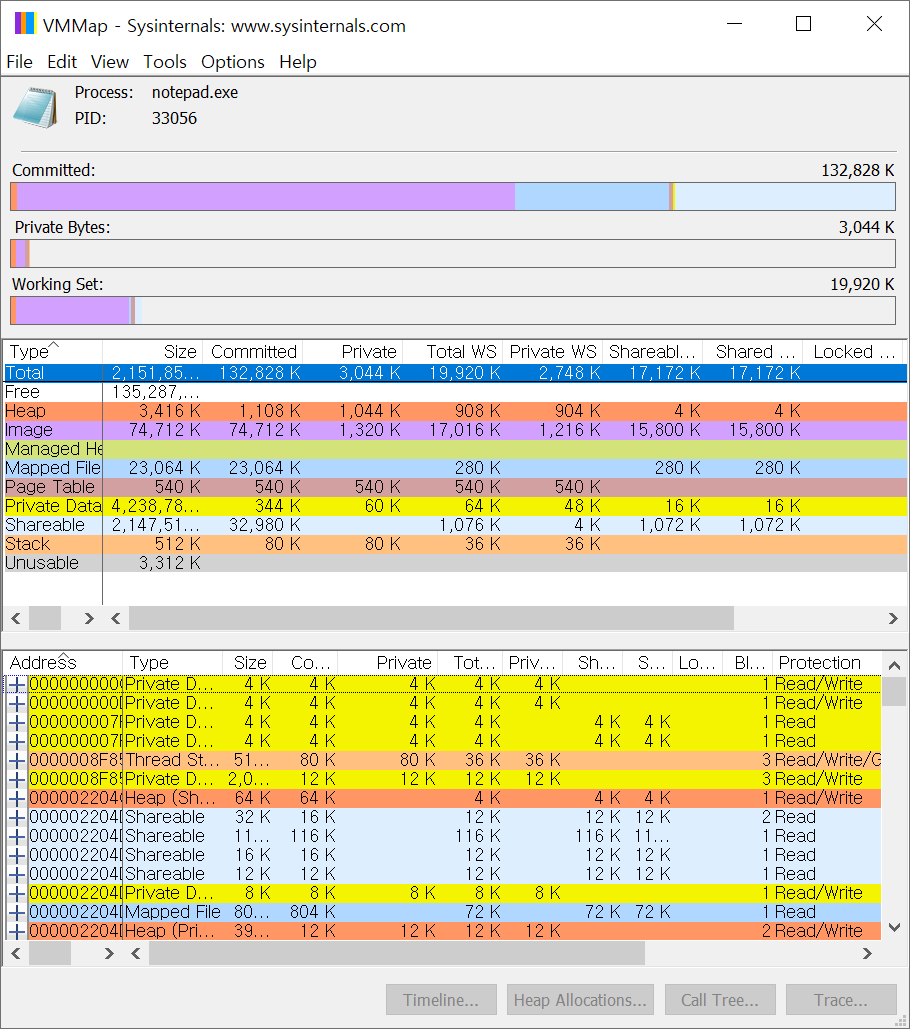Sort summary by Committed column header
Image resolution: width=910 pixels, height=1029 pixels.
pyautogui.click(x=253, y=352)
